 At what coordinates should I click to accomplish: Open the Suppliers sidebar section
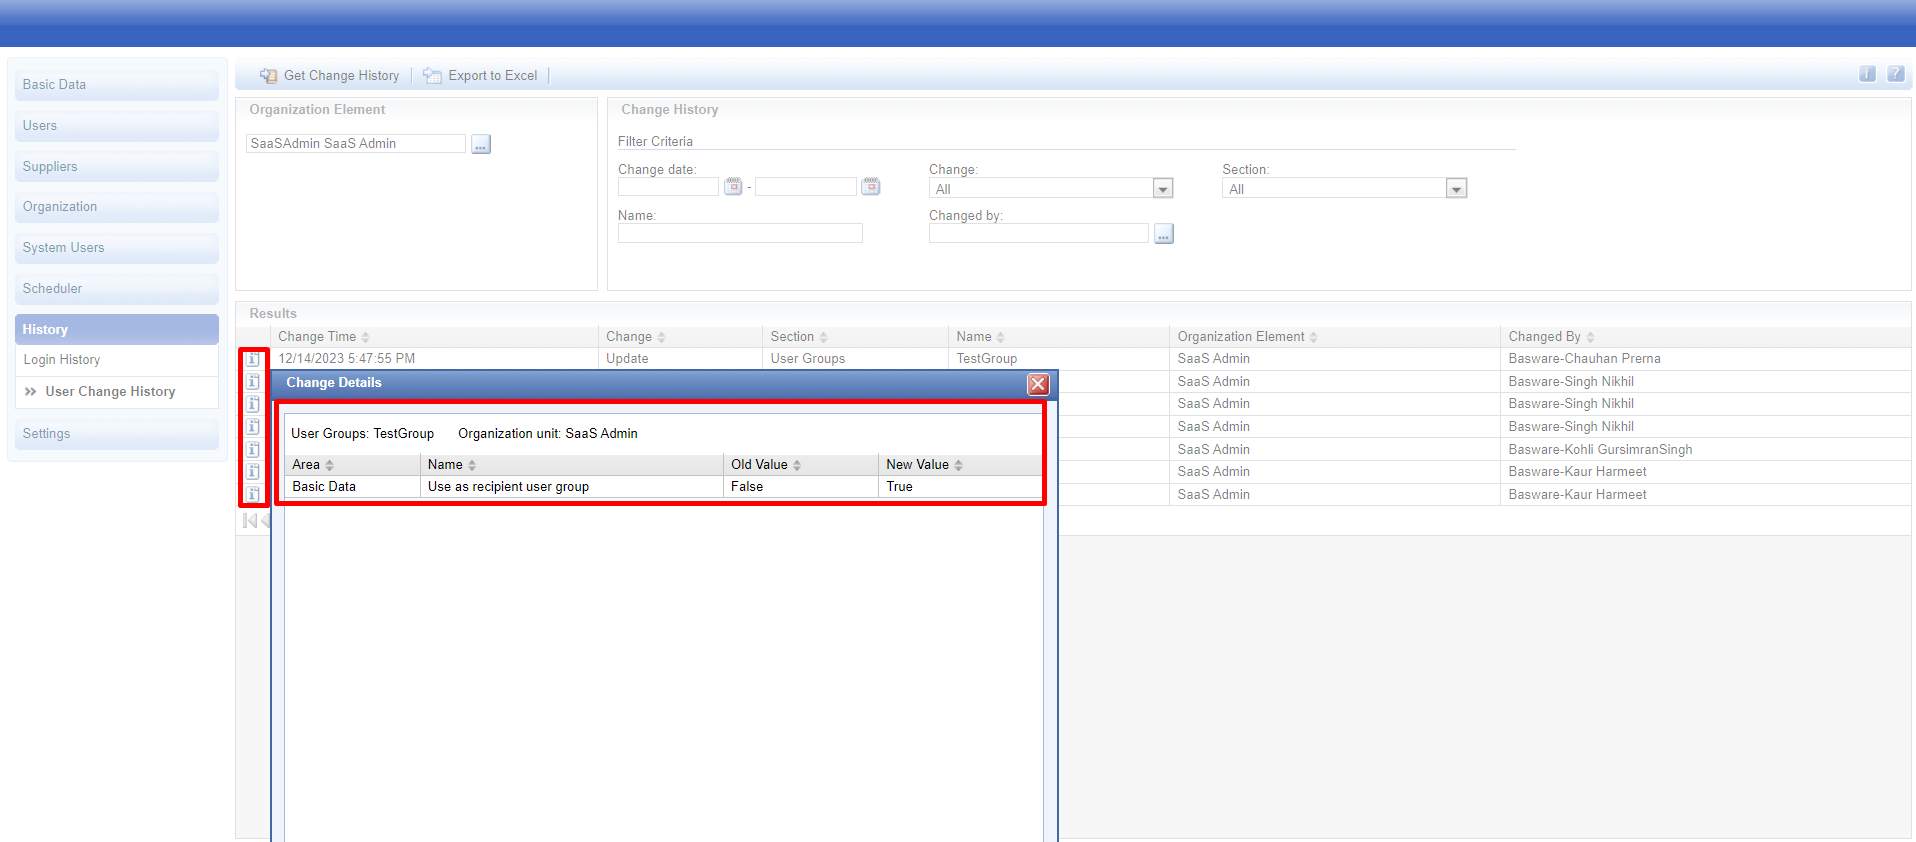[x=50, y=167]
